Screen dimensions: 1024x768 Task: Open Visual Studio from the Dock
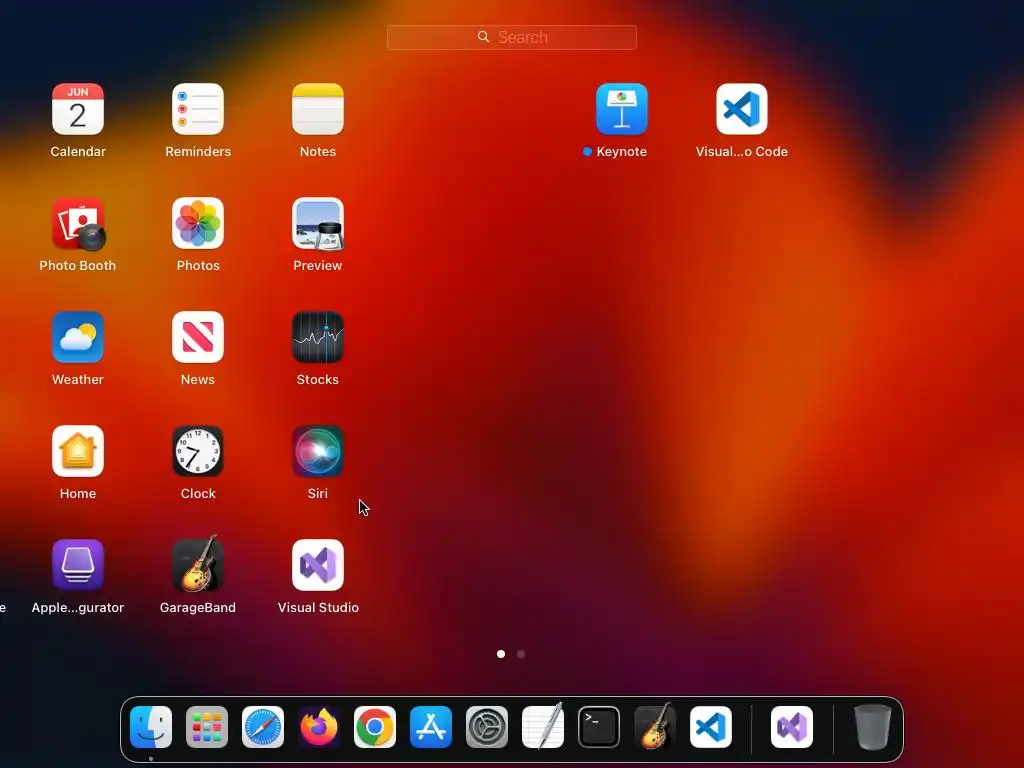(792, 727)
